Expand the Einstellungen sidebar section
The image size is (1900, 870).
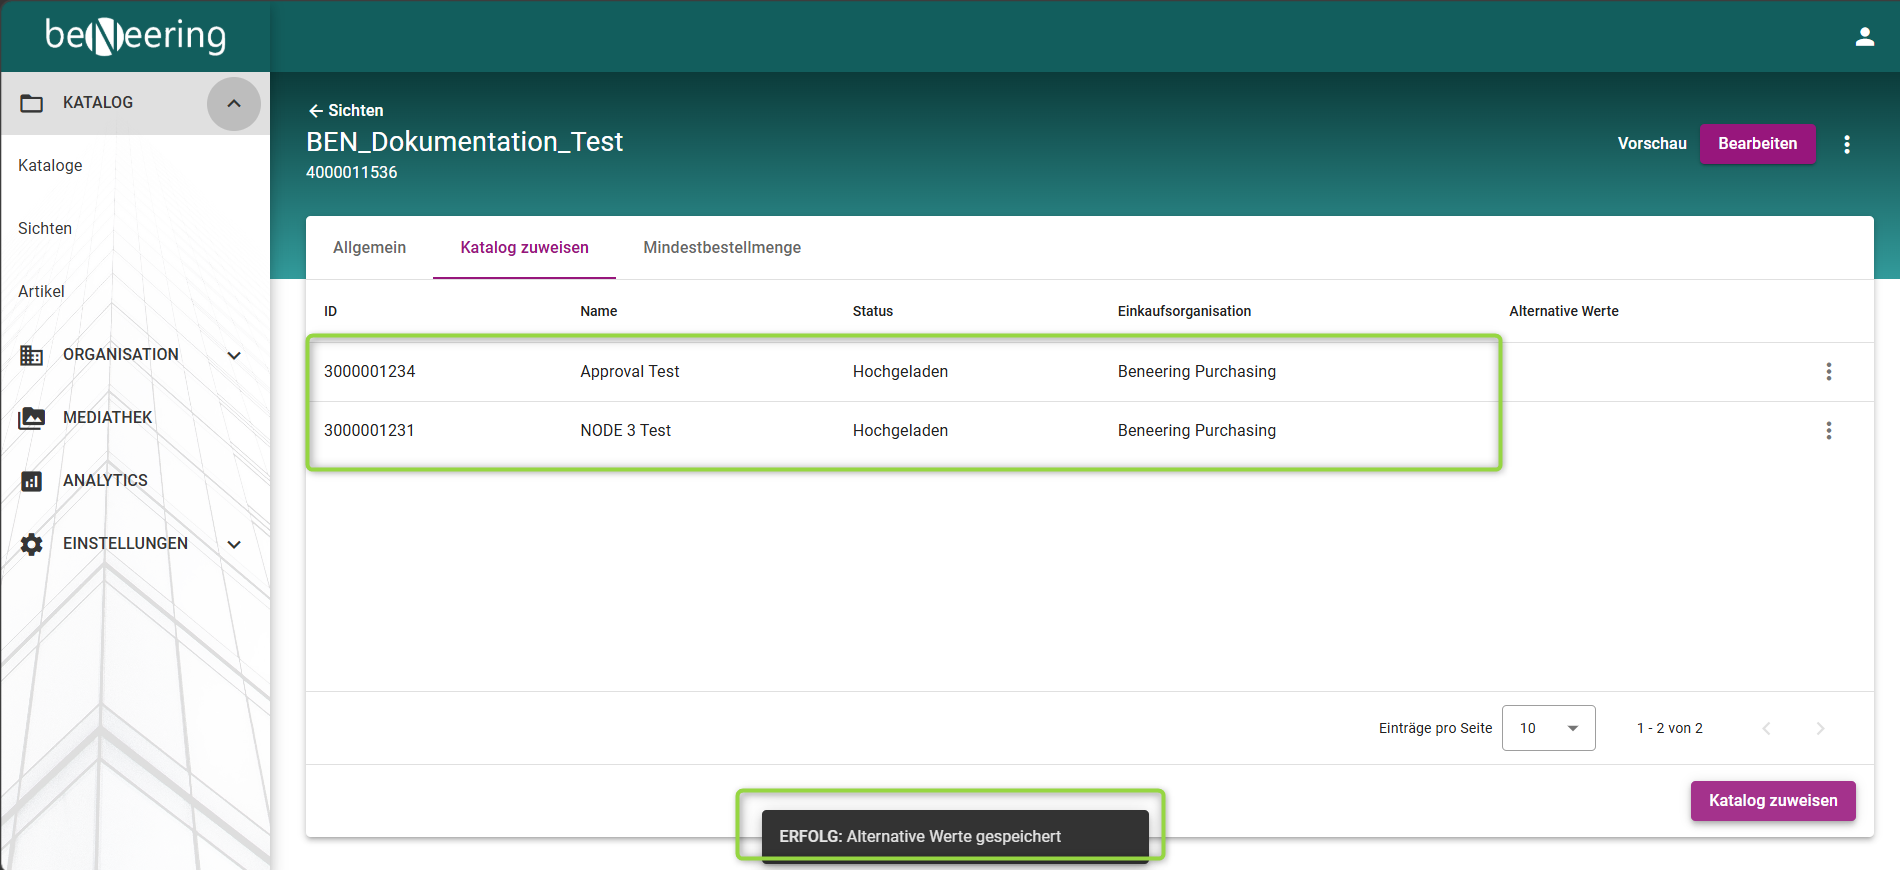coord(234,544)
